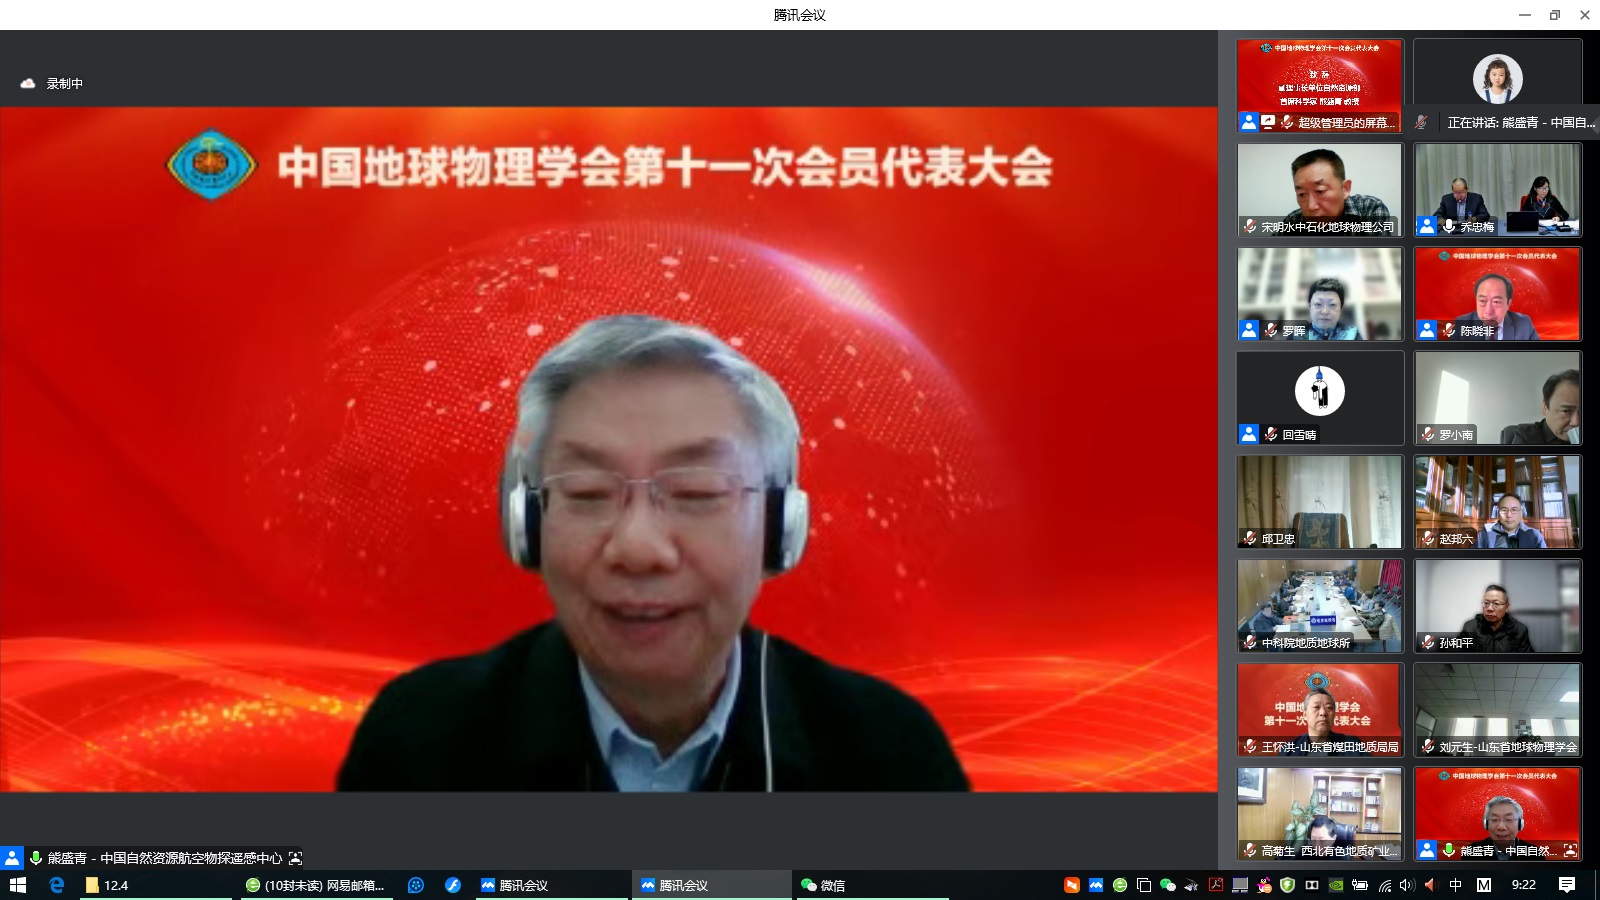Open Wi-Fi network tray icon
Viewport: 1600px width, 900px height.
click(1385, 885)
